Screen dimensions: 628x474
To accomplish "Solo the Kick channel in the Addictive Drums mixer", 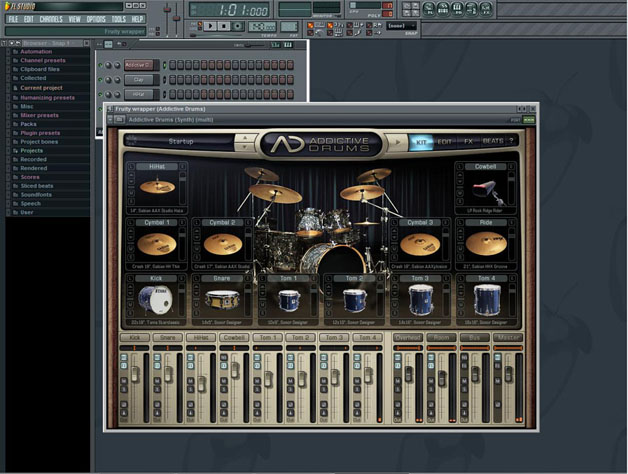I will [x=124, y=389].
